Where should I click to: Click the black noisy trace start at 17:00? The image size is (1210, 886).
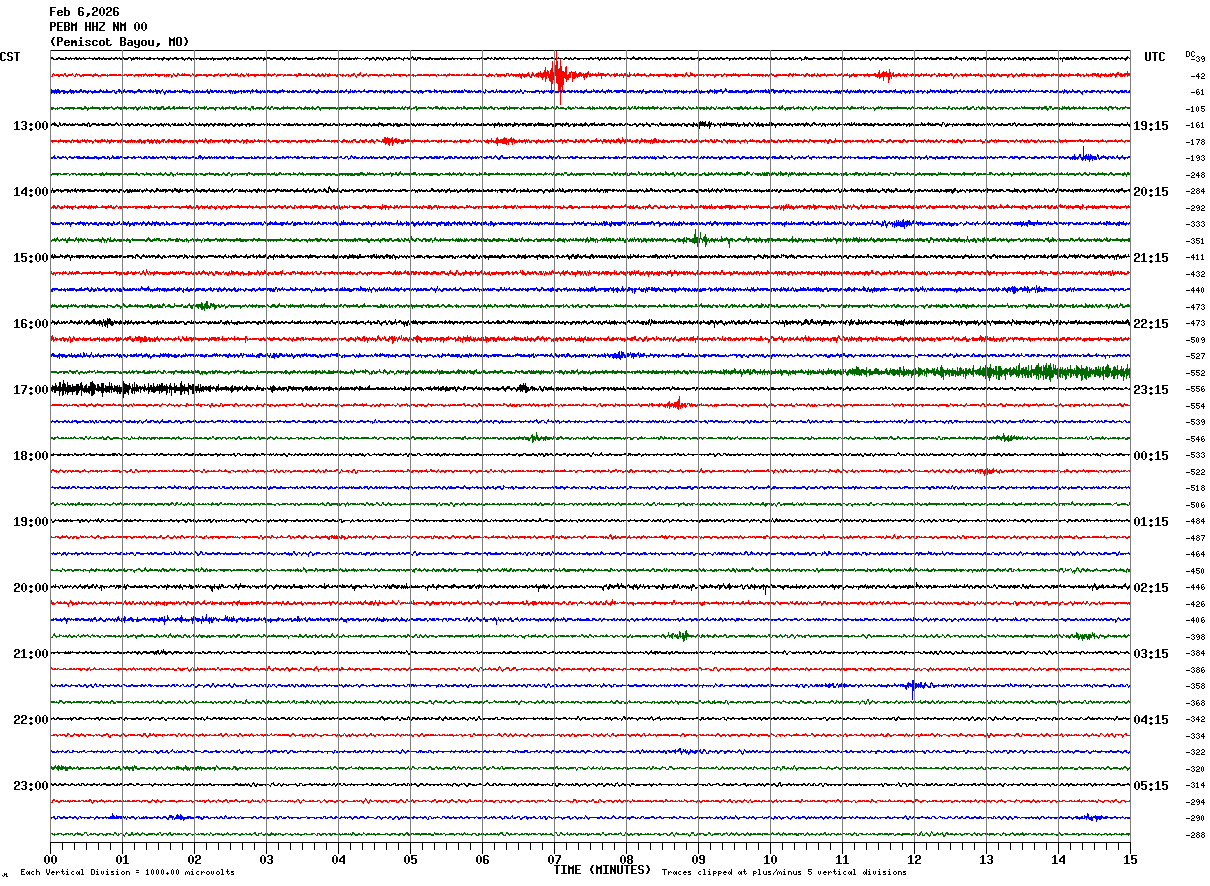coord(90,388)
